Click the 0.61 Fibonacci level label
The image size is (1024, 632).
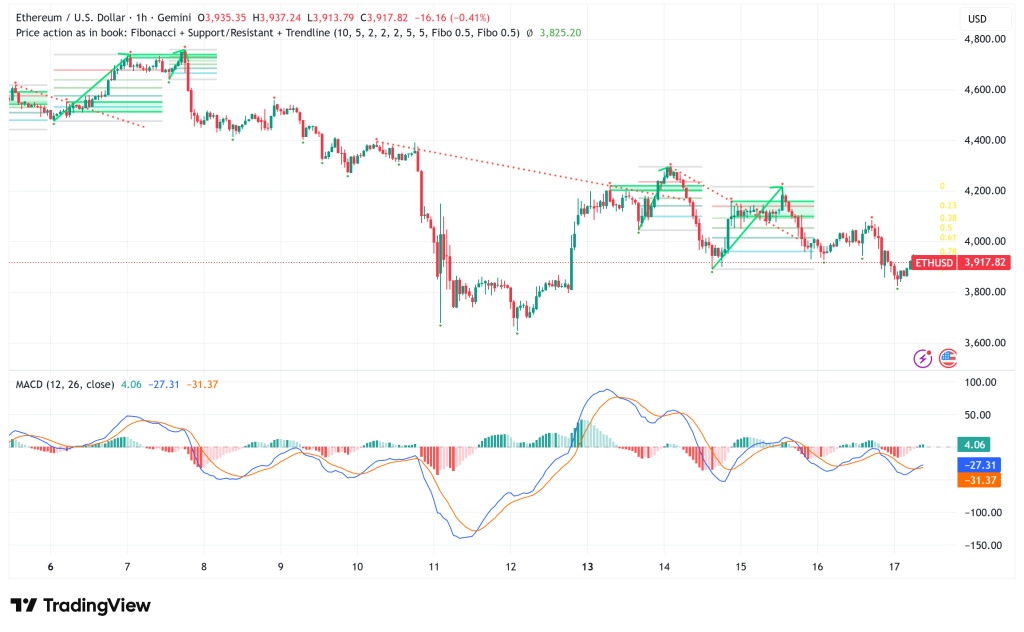[946, 238]
